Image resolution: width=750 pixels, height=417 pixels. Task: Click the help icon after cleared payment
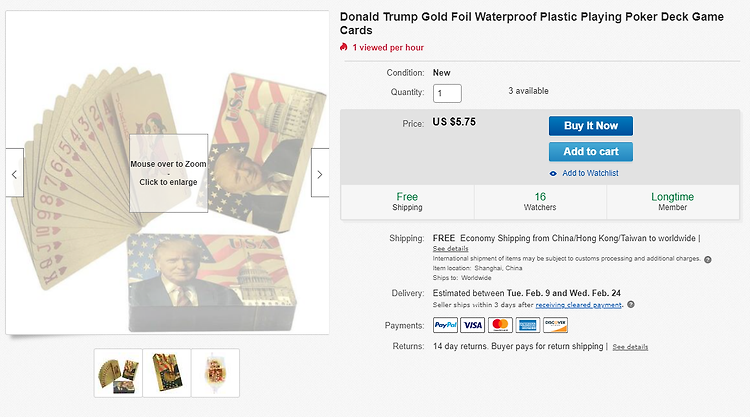coord(631,305)
